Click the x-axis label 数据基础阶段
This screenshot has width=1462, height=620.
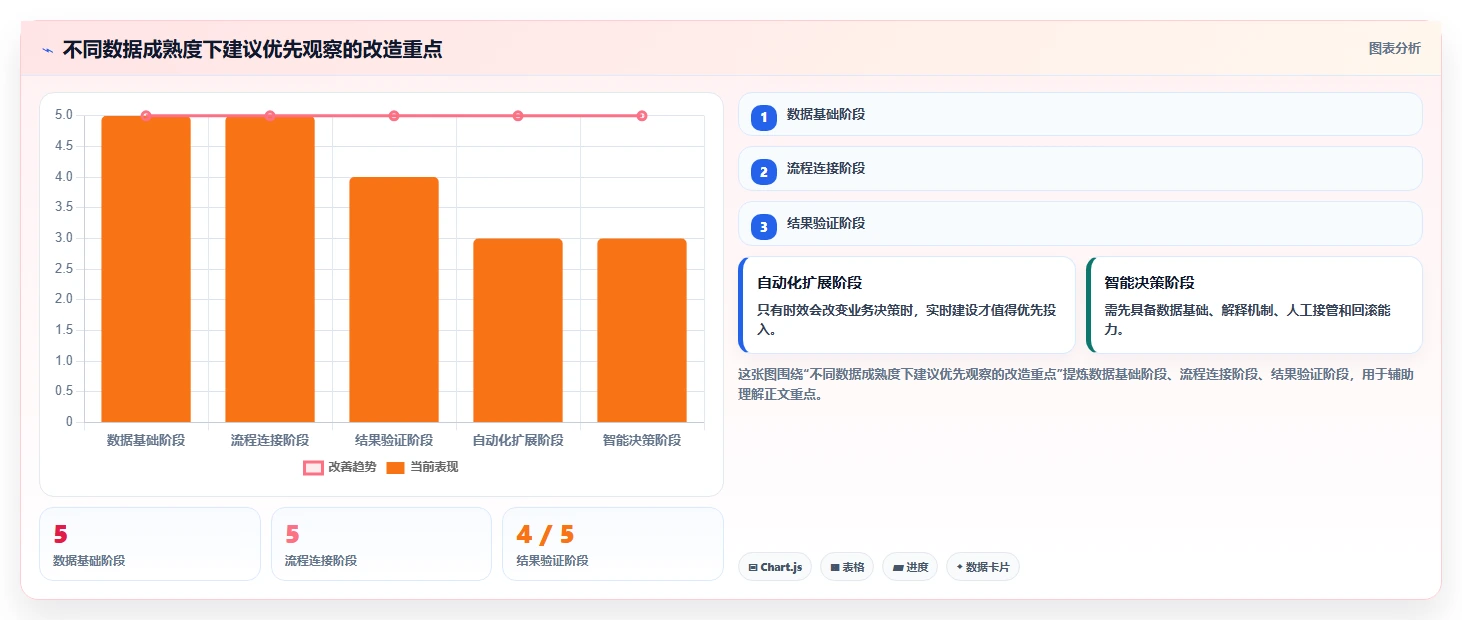tap(146, 440)
